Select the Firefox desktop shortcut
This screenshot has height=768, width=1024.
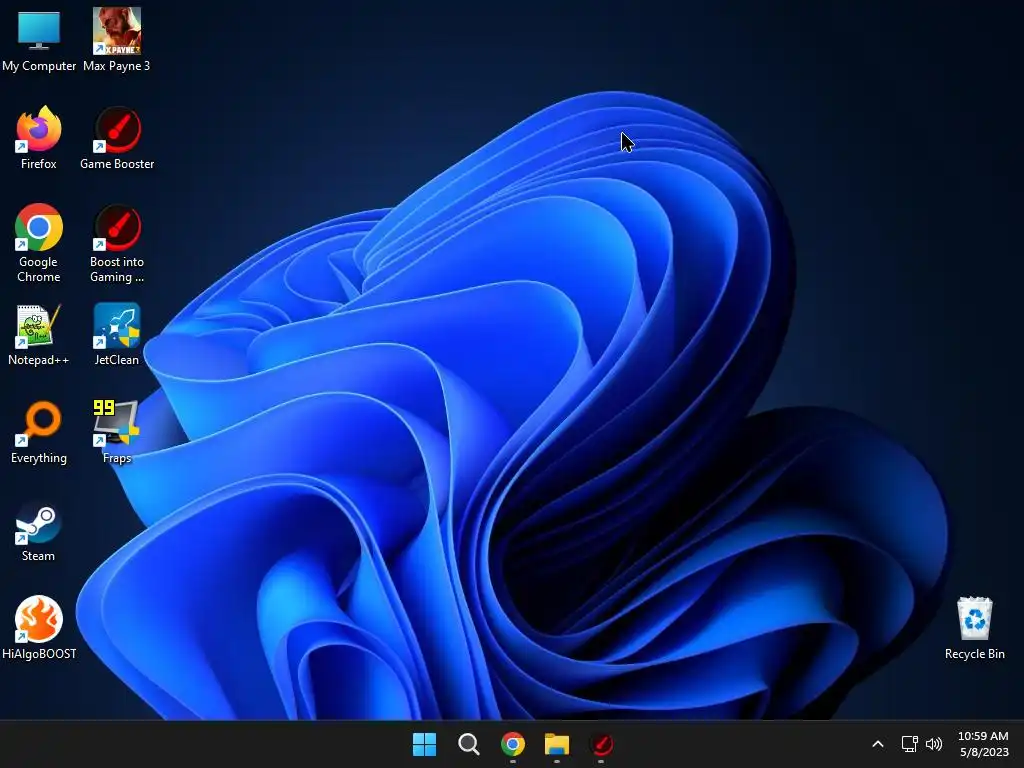click(x=39, y=138)
